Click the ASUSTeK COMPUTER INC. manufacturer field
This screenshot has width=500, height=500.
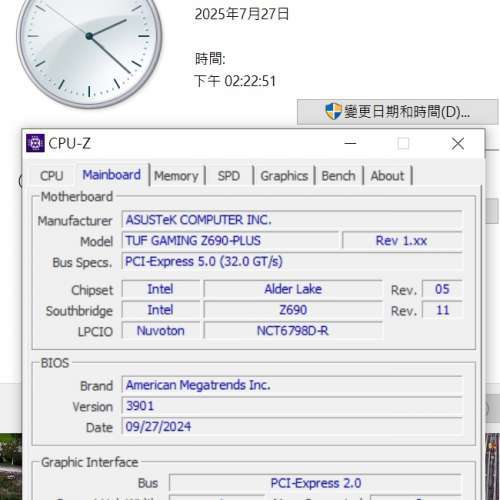pos(292,220)
